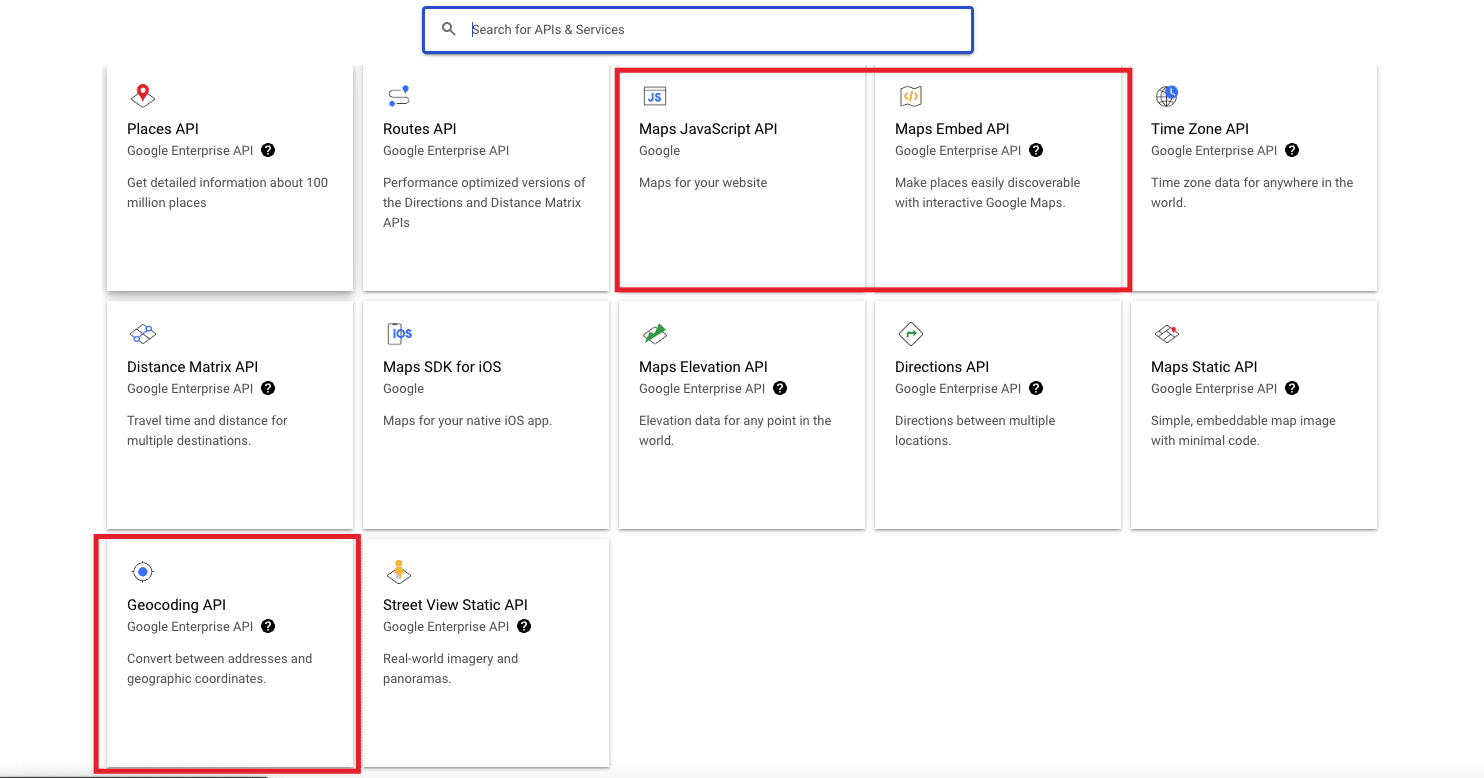Click 'Travel time and distance' description

pyautogui.click(x=207, y=430)
